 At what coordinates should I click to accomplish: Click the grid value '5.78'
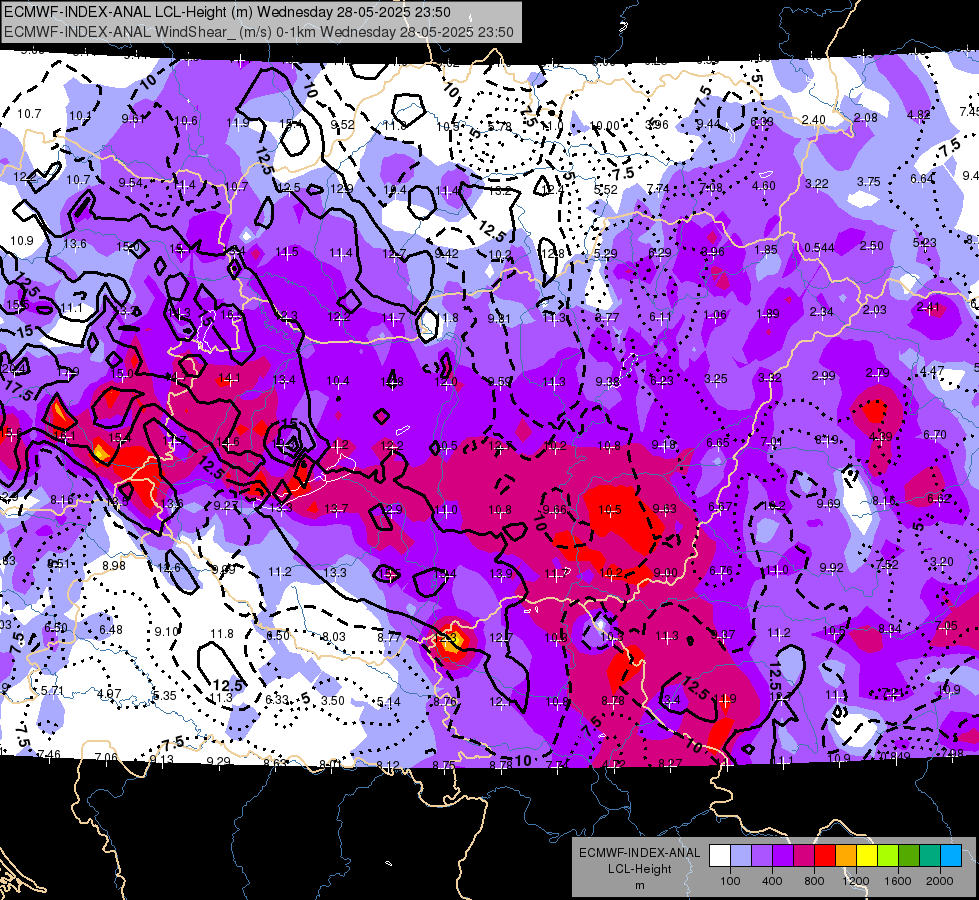(x=499, y=127)
